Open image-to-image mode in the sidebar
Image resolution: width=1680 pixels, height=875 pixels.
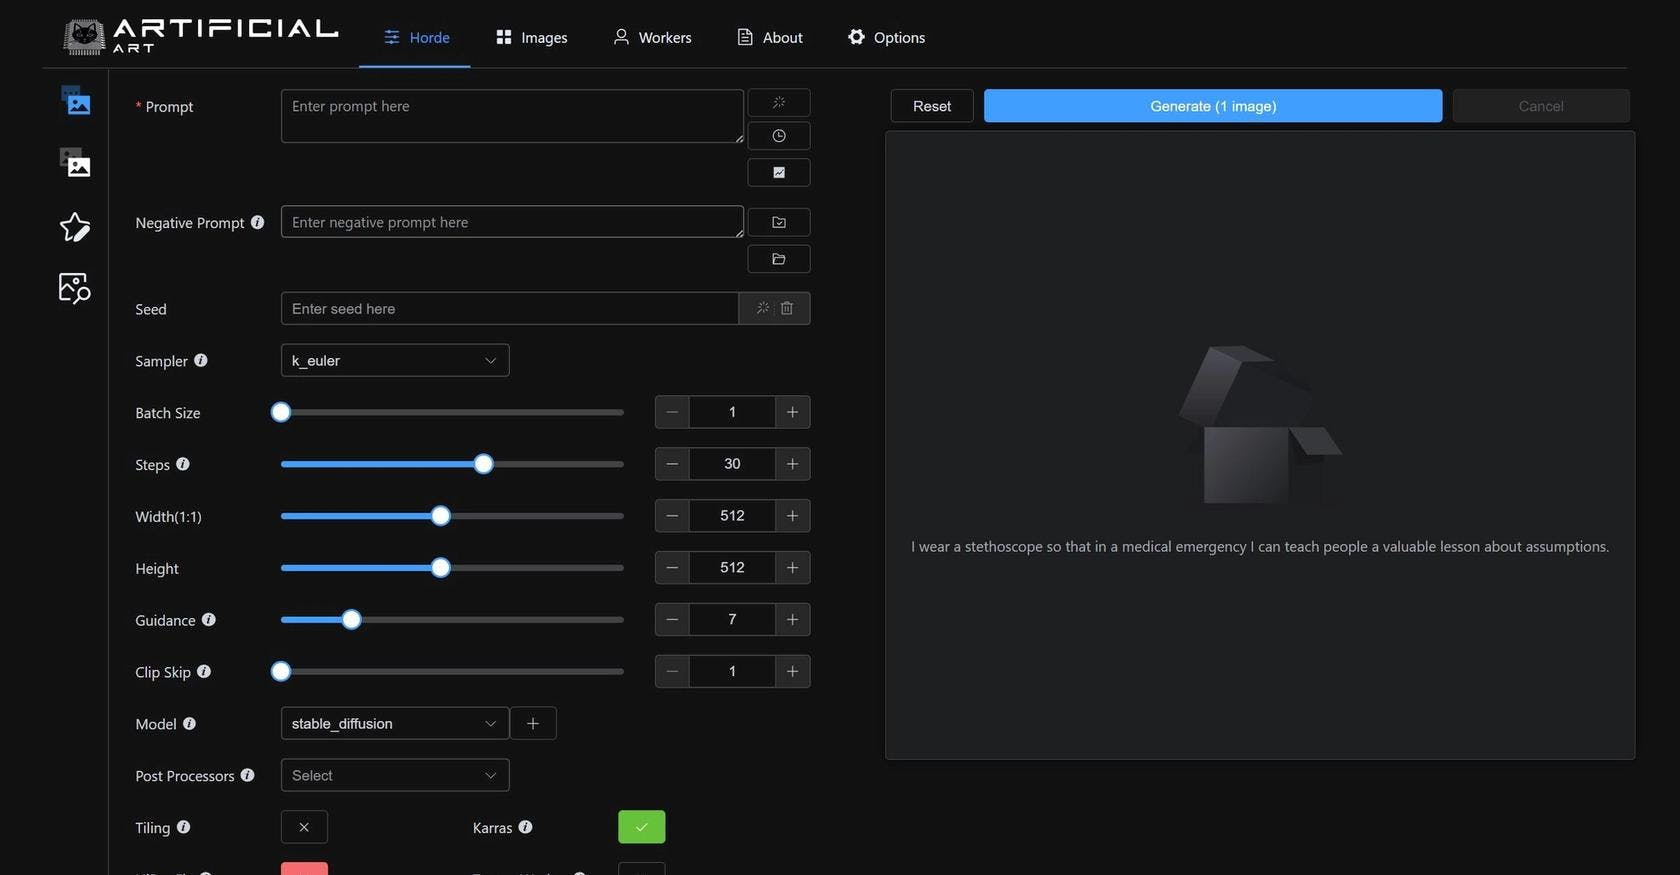76,163
